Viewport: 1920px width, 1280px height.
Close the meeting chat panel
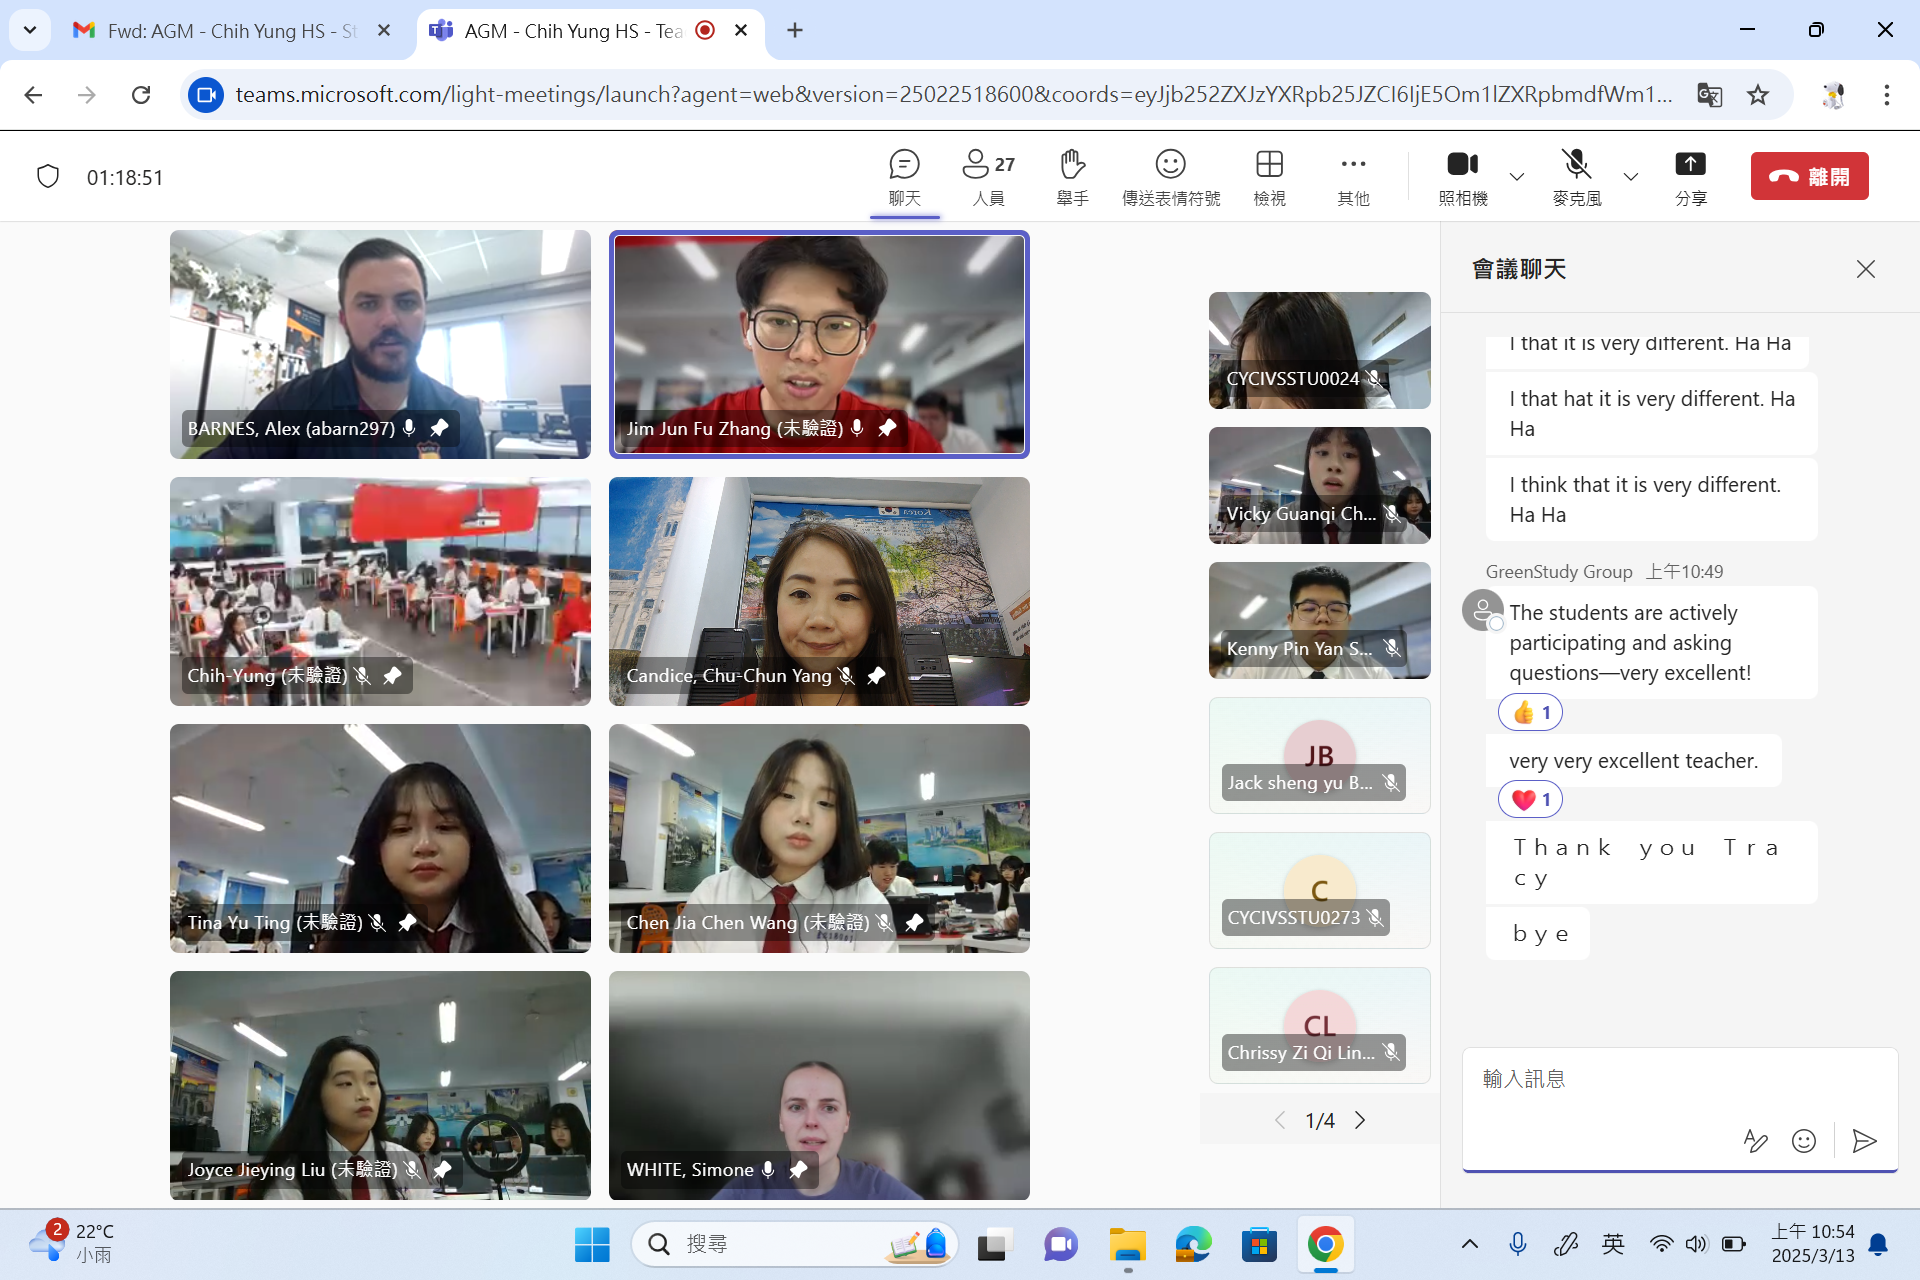click(x=1865, y=269)
